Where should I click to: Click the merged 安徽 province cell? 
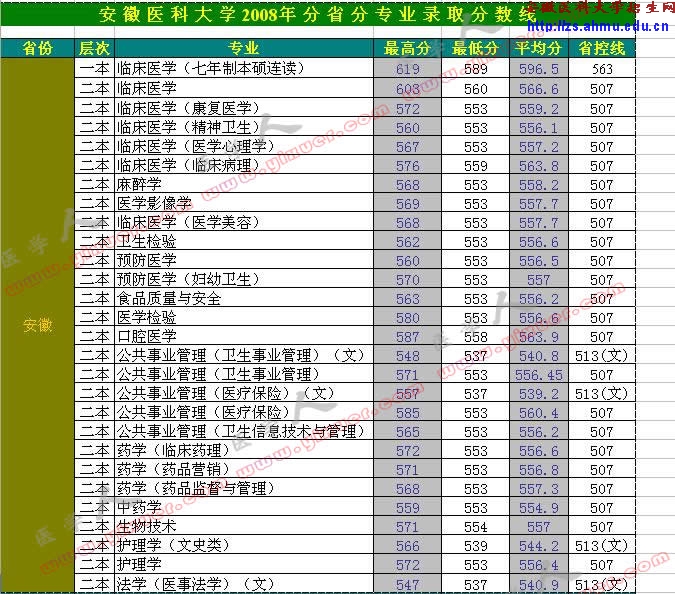37,325
